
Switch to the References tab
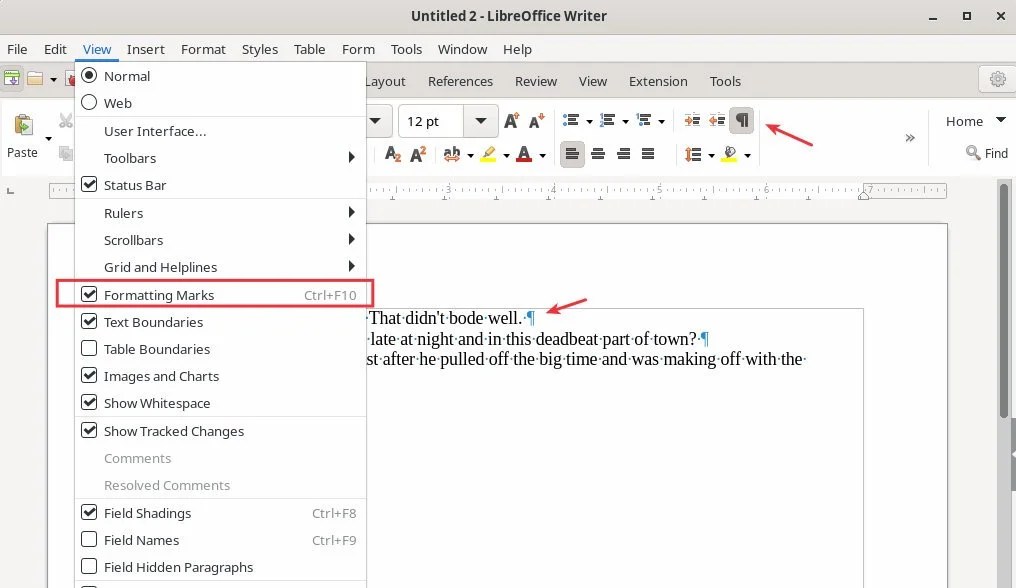461,81
